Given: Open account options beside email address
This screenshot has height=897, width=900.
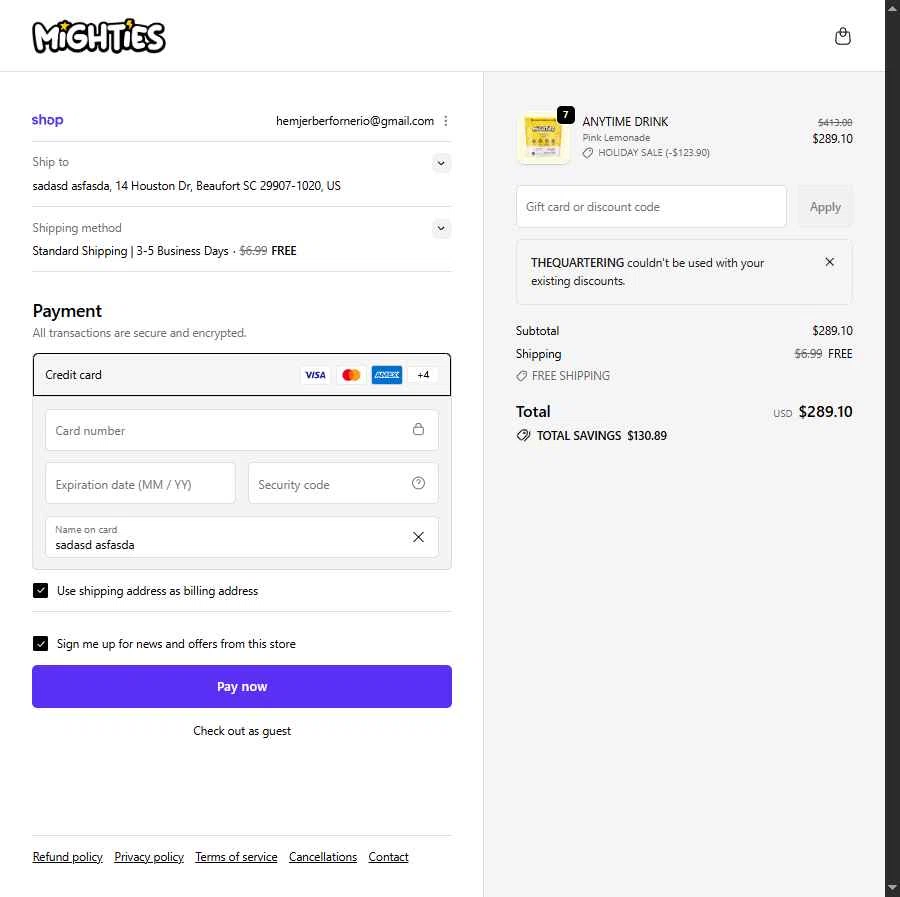Looking at the screenshot, I should pos(446,121).
